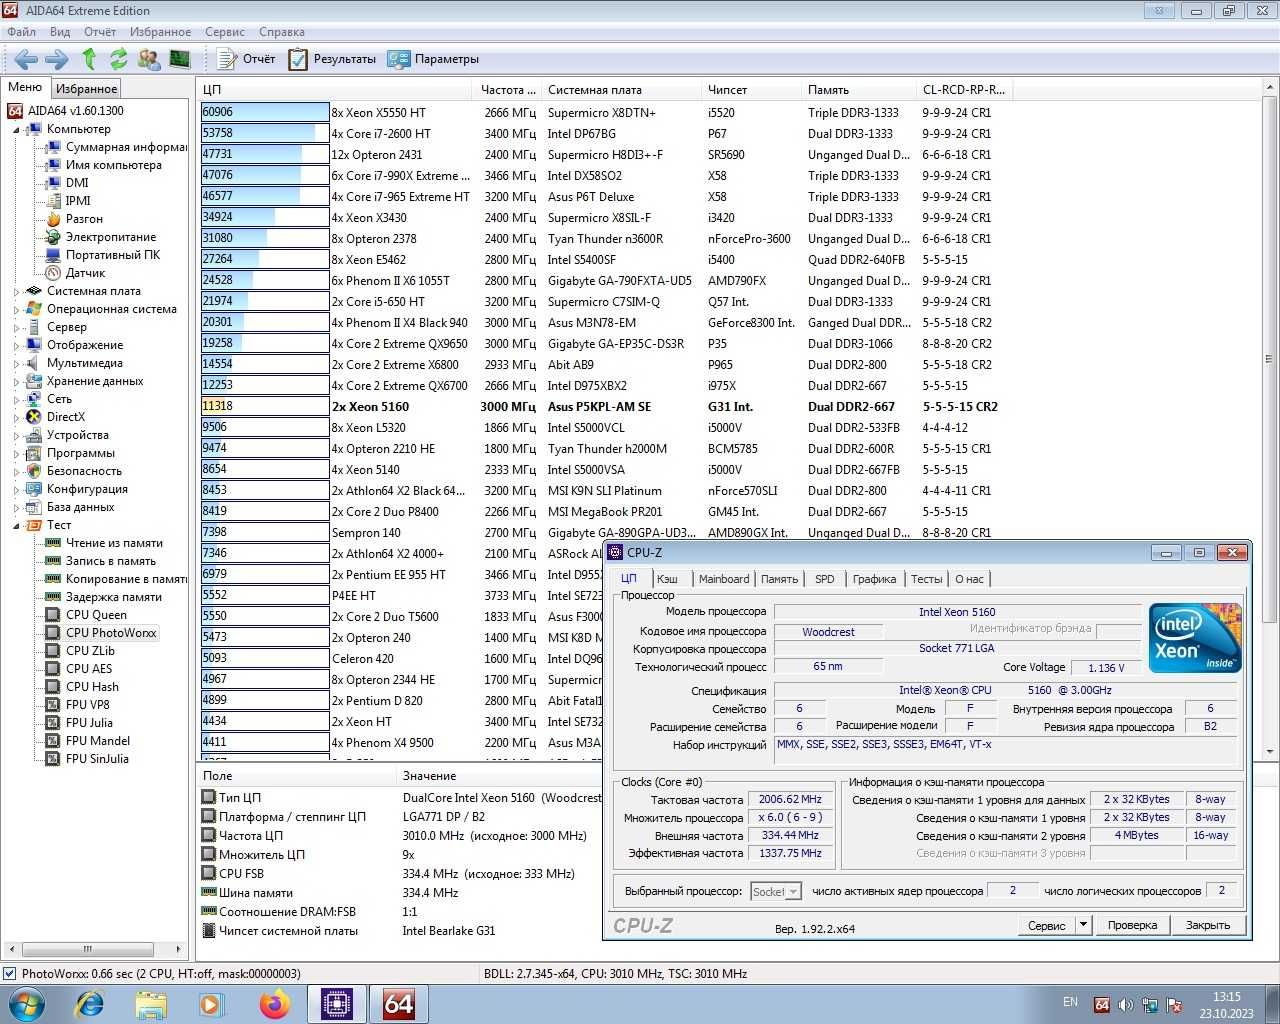Open Суммарная информация in tree

pos(126,147)
